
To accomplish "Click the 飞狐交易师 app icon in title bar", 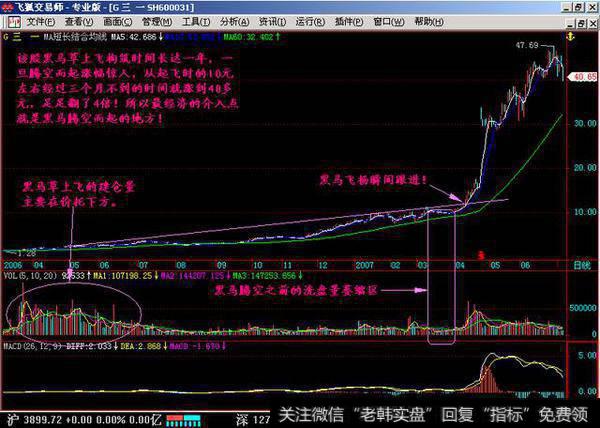I will click(x=8, y=6).
